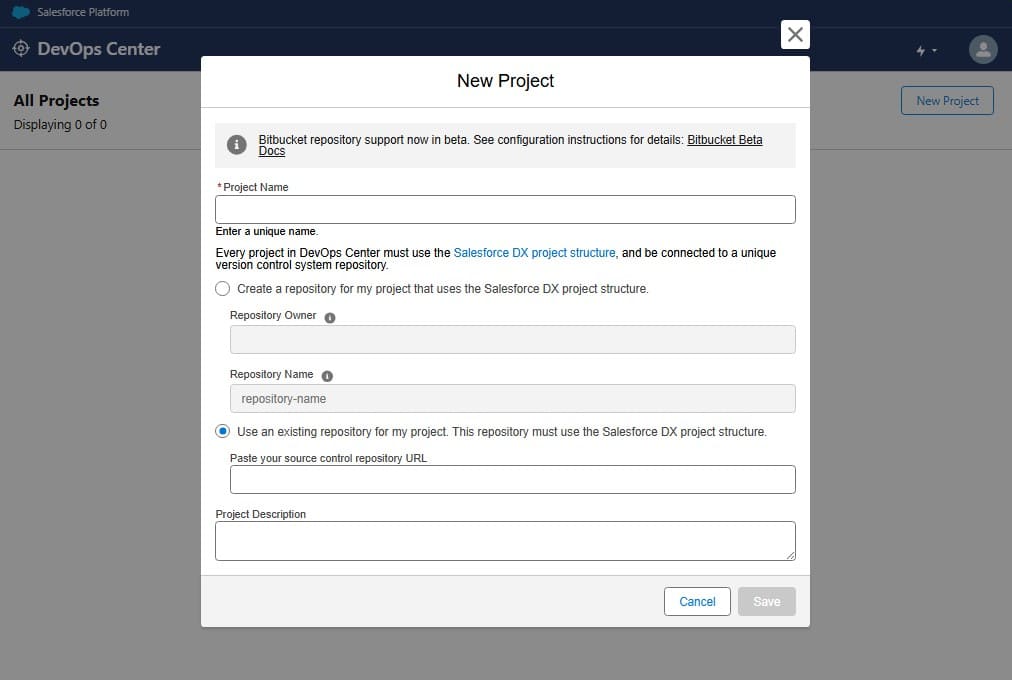Image resolution: width=1012 pixels, height=680 pixels.
Task: Click the Repository Owner field
Action: 512,339
